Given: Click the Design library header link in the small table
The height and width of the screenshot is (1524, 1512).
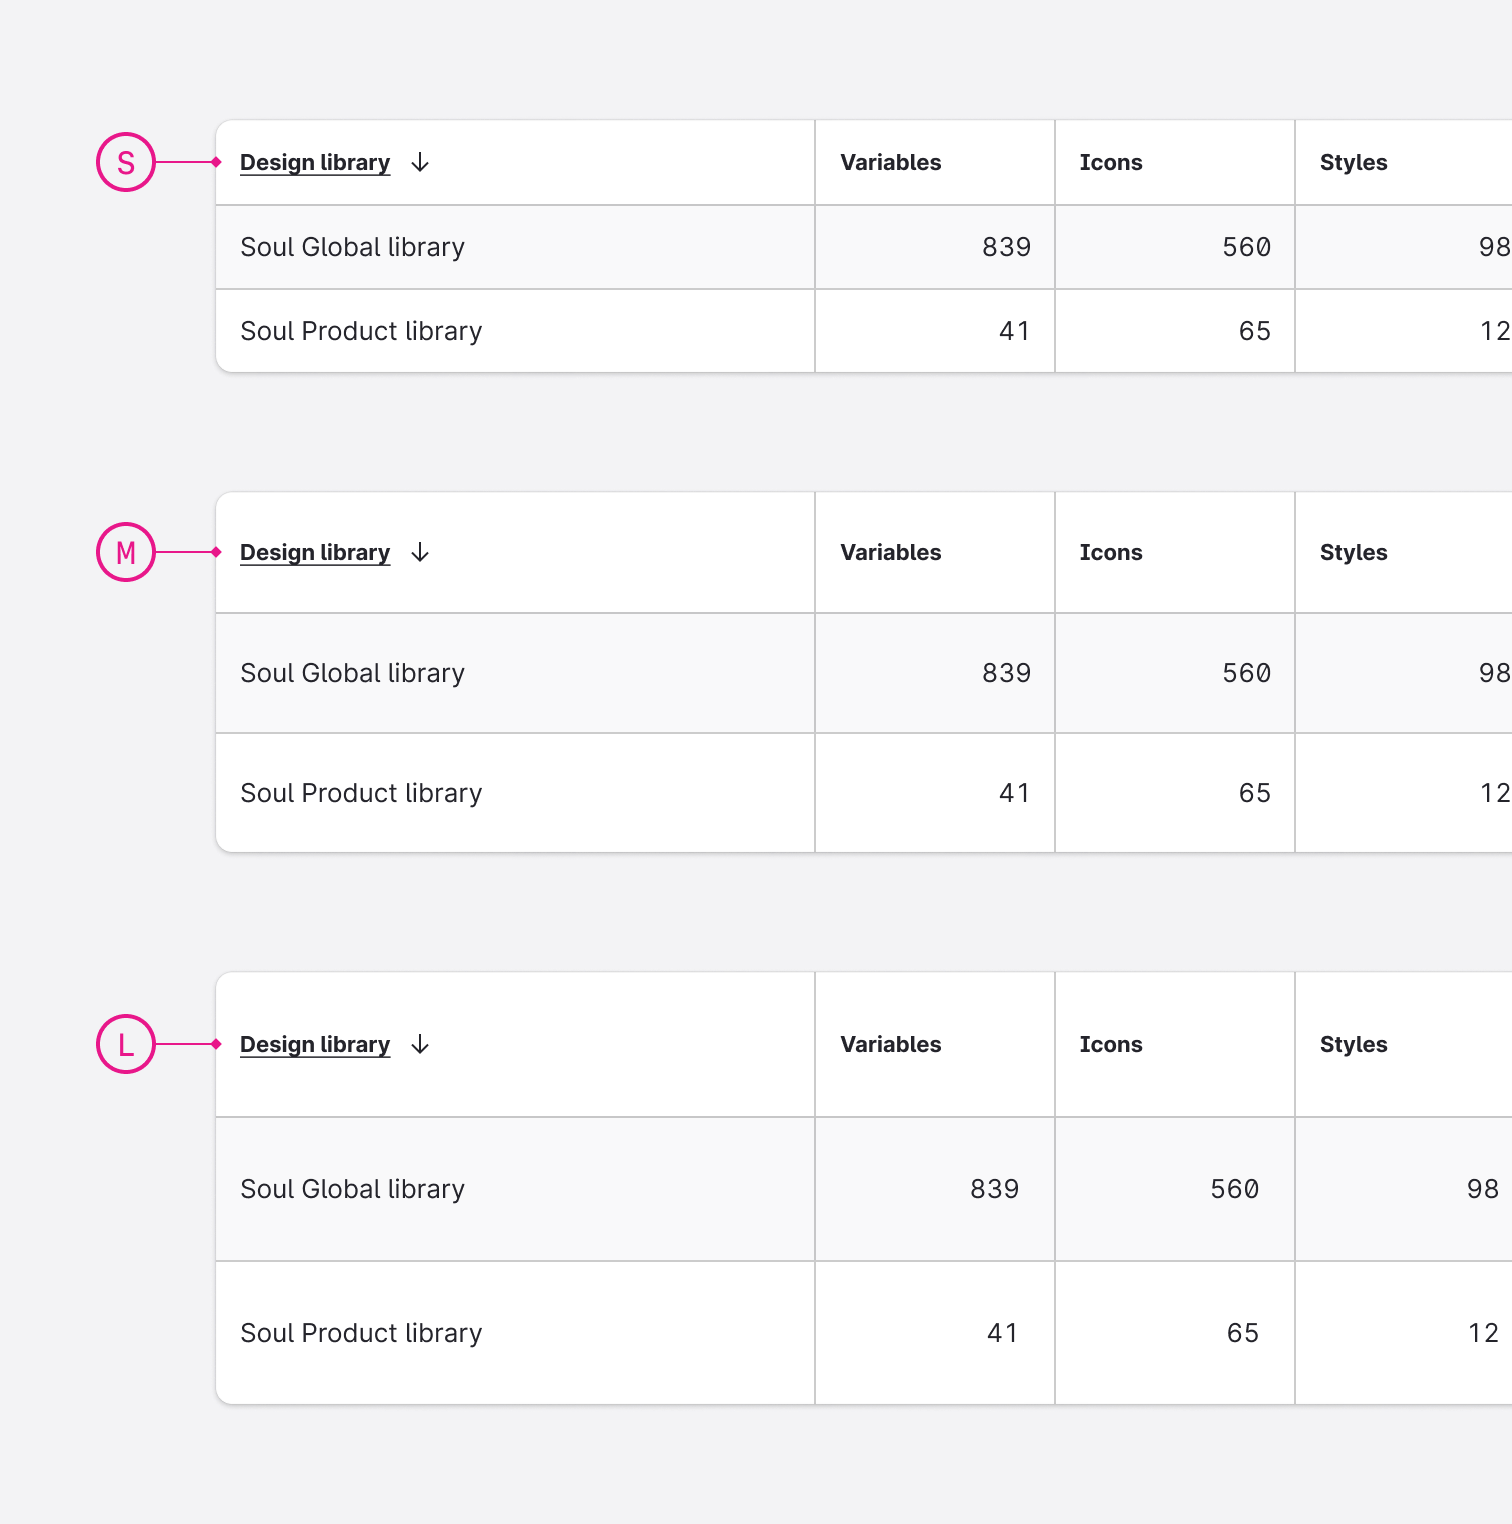Looking at the screenshot, I should point(315,163).
